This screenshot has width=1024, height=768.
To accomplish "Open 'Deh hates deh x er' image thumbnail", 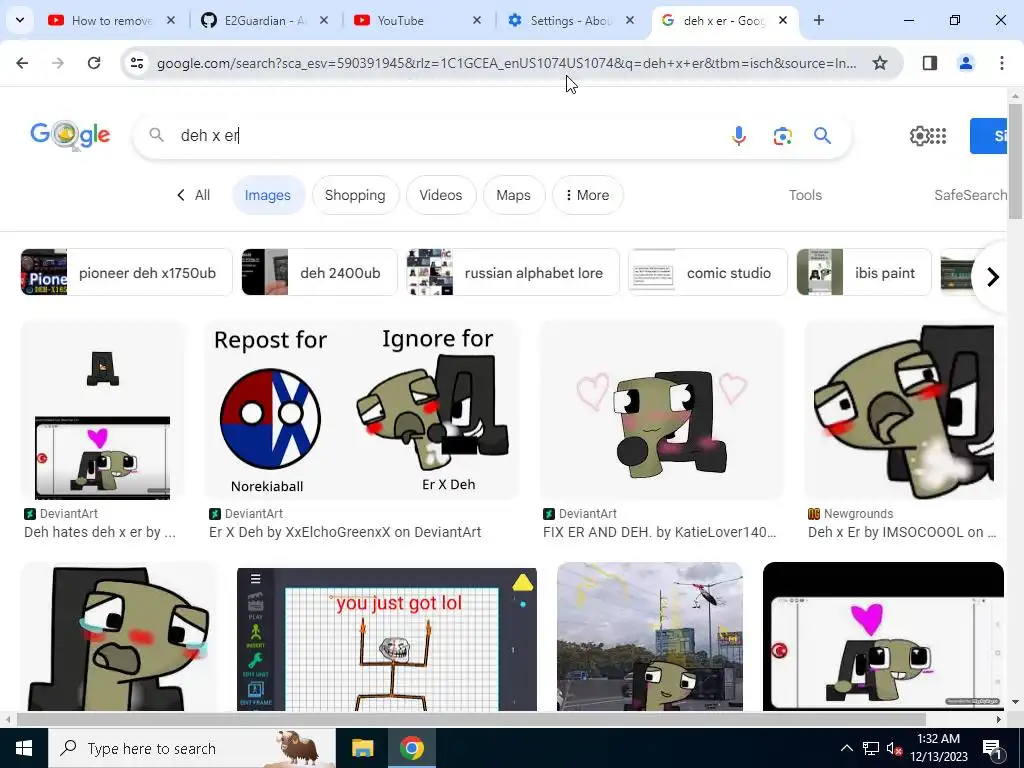I will (x=103, y=410).
